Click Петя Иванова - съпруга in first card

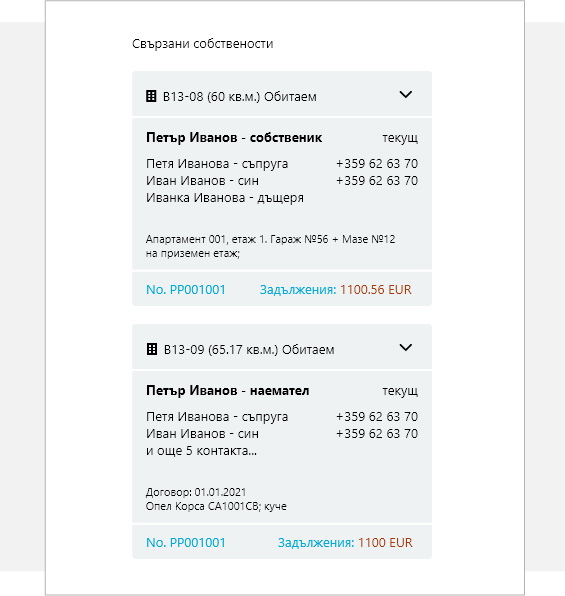(217, 164)
